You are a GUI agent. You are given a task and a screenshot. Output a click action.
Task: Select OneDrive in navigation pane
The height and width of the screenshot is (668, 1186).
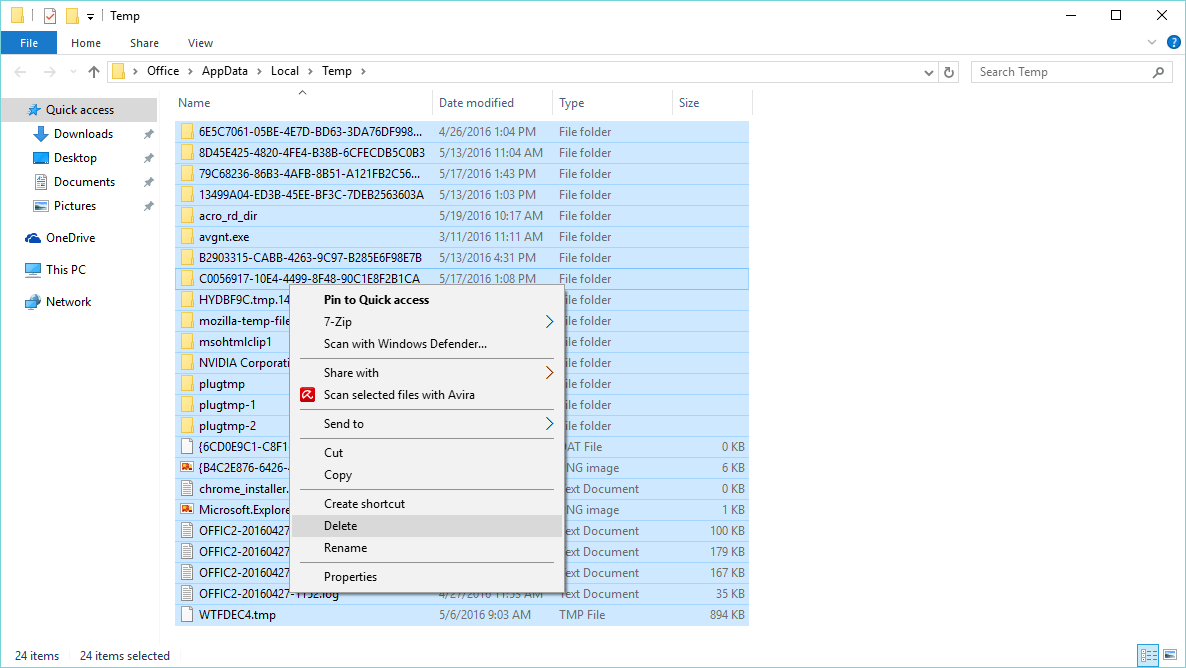(x=70, y=238)
